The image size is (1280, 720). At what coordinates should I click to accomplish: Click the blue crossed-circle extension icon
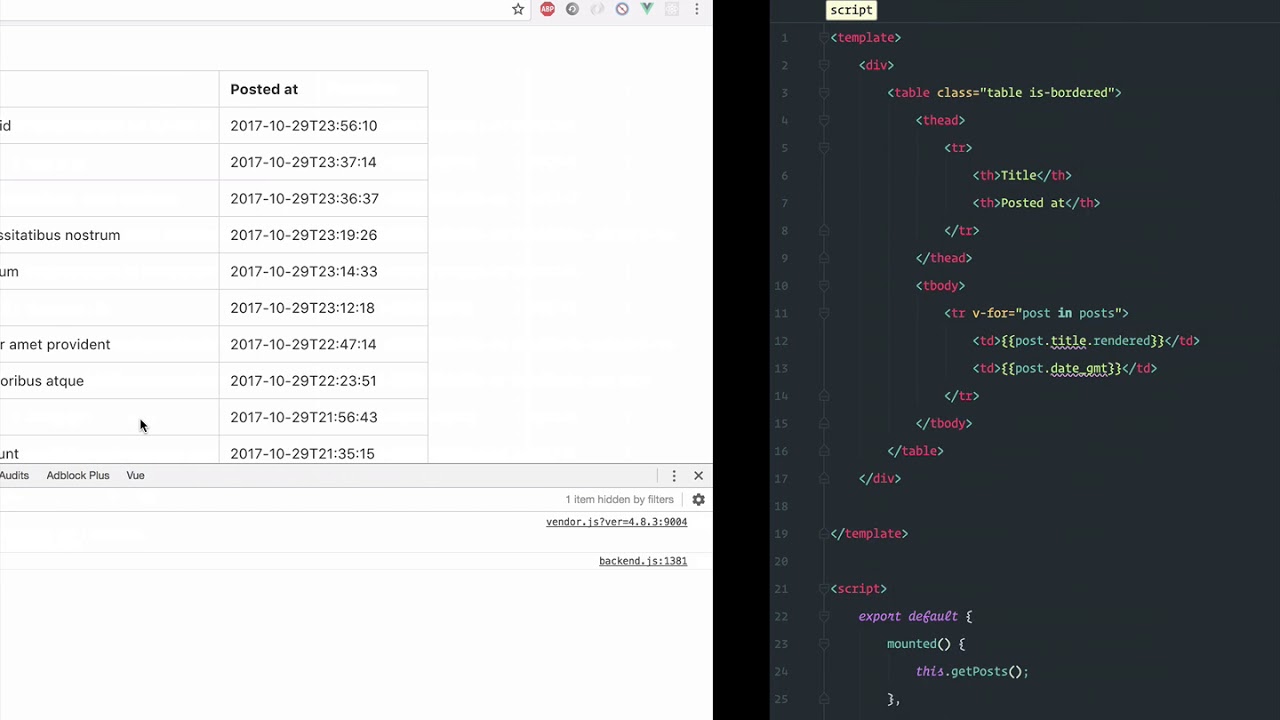[x=622, y=9]
